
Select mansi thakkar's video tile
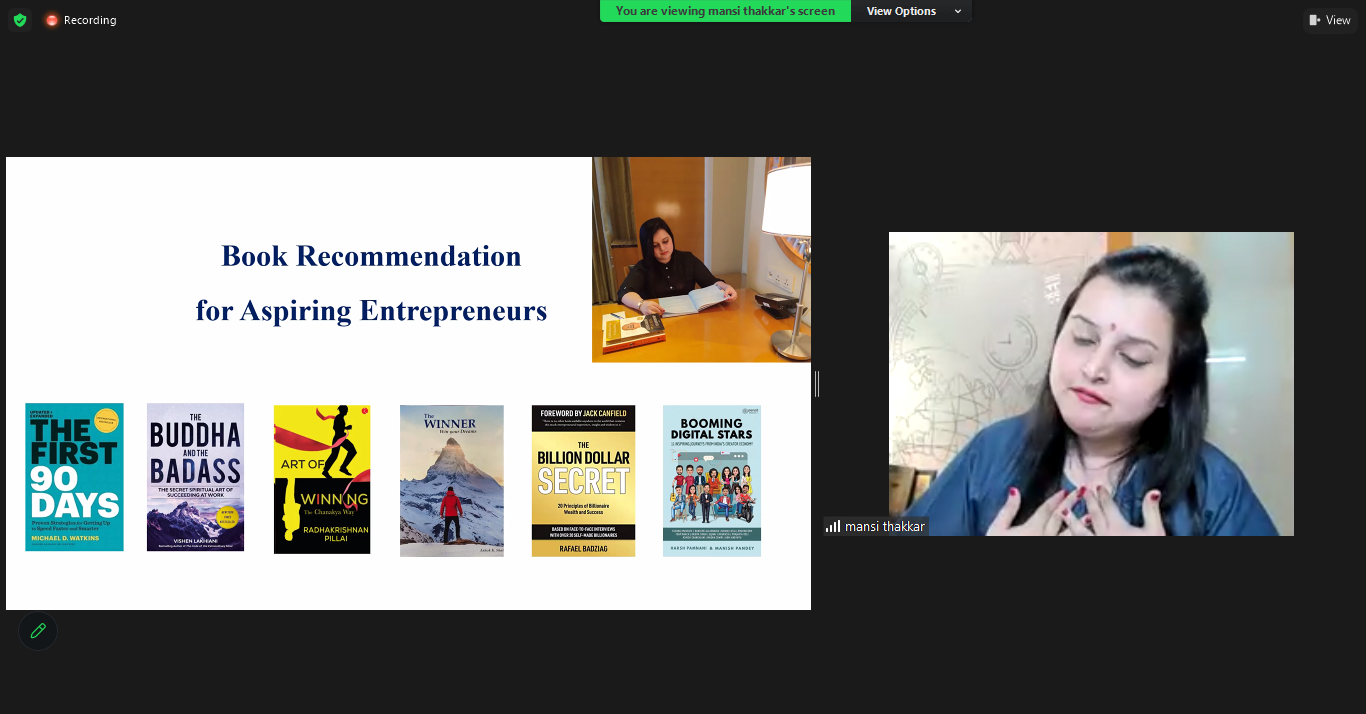pos(1091,384)
